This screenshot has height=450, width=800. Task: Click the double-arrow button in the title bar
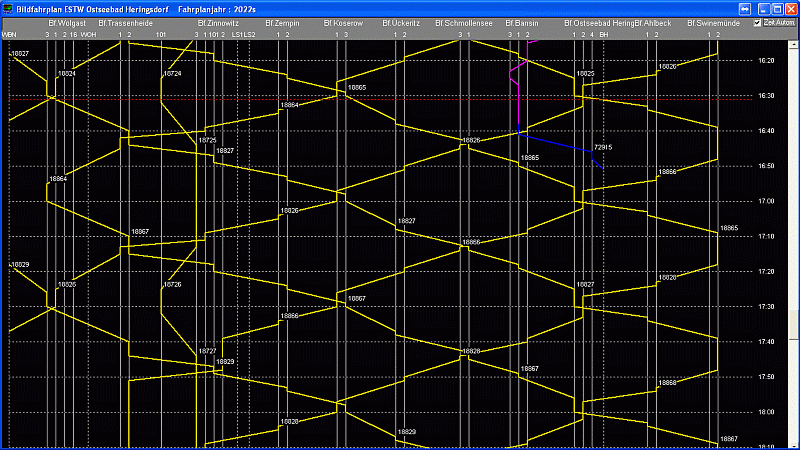(x=744, y=9)
